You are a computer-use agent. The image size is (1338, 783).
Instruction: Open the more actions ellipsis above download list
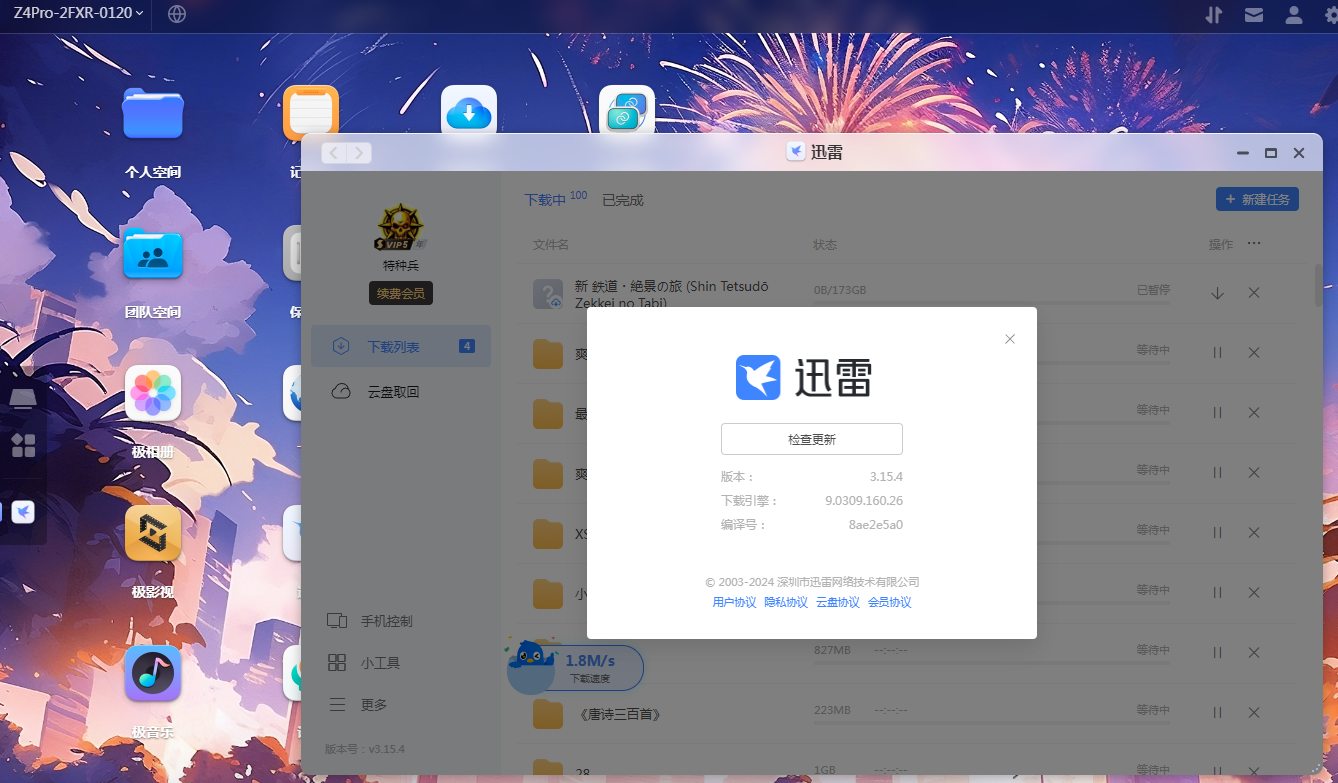(1255, 243)
